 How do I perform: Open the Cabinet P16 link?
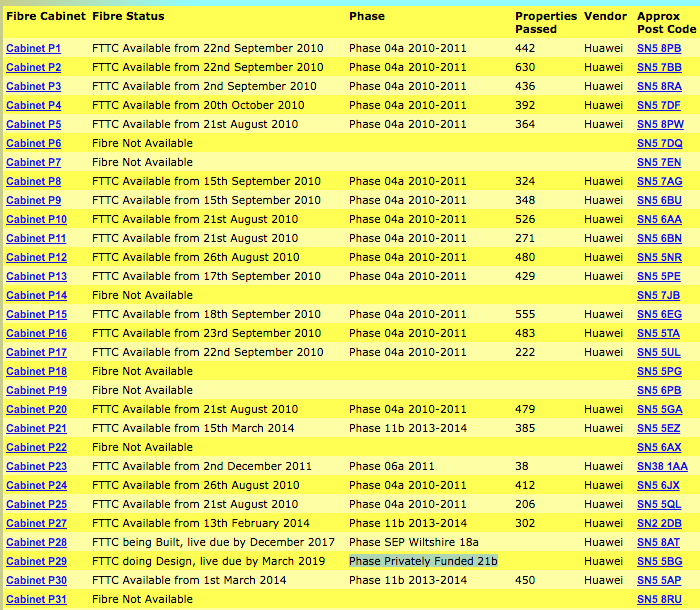37,333
